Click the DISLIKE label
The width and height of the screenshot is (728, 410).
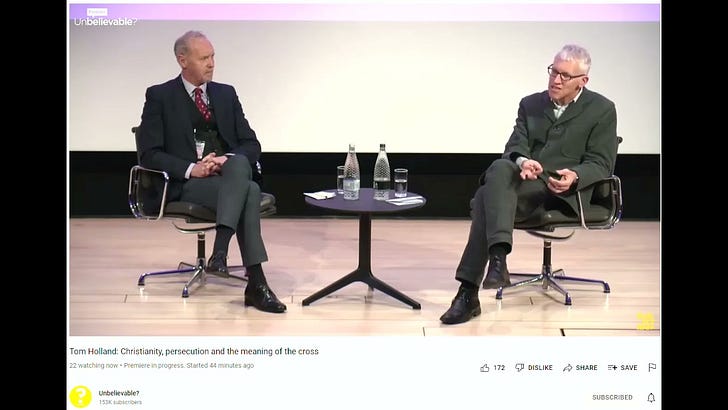click(x=540, y=368)
